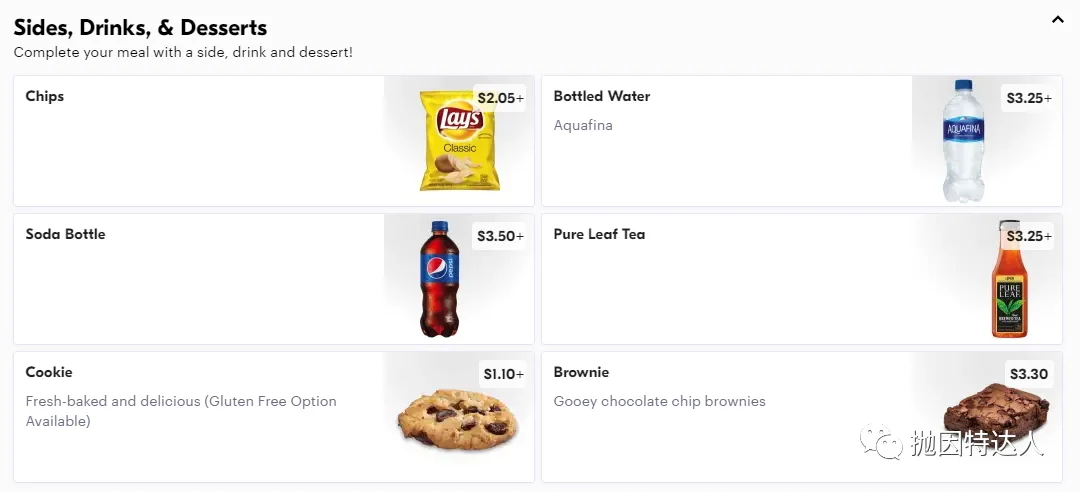Collapse the Sides, Drinks, & Desserts section
This screenshot has width=1080, height=492.
pos(1057,20)
